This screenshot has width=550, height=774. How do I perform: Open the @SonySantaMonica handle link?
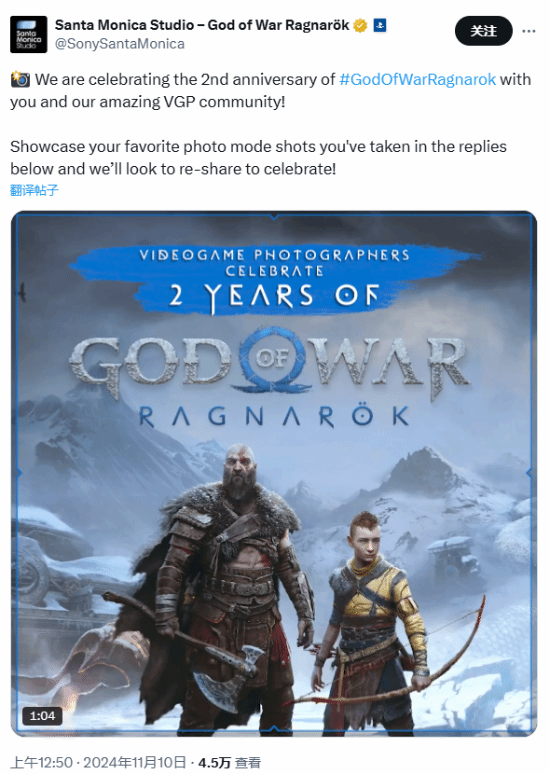120,44
